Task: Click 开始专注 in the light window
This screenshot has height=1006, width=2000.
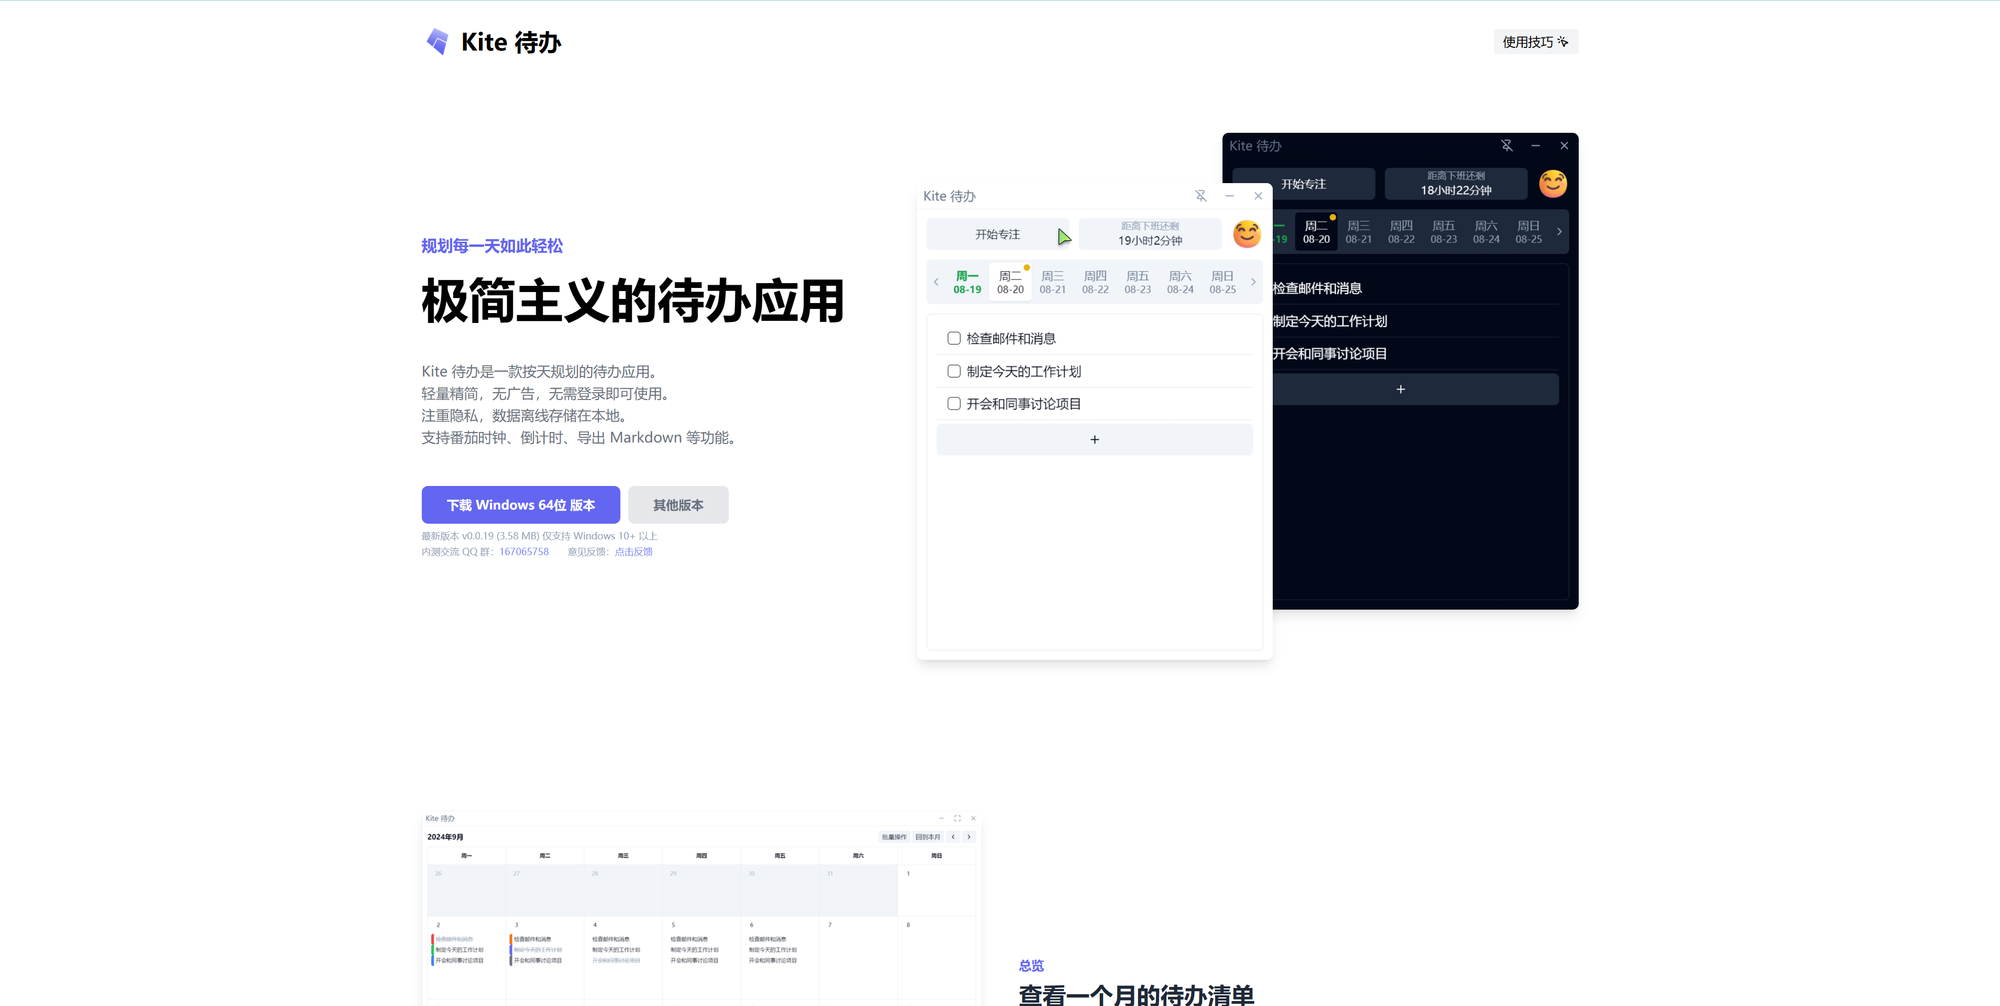Action: coord(998,234)
